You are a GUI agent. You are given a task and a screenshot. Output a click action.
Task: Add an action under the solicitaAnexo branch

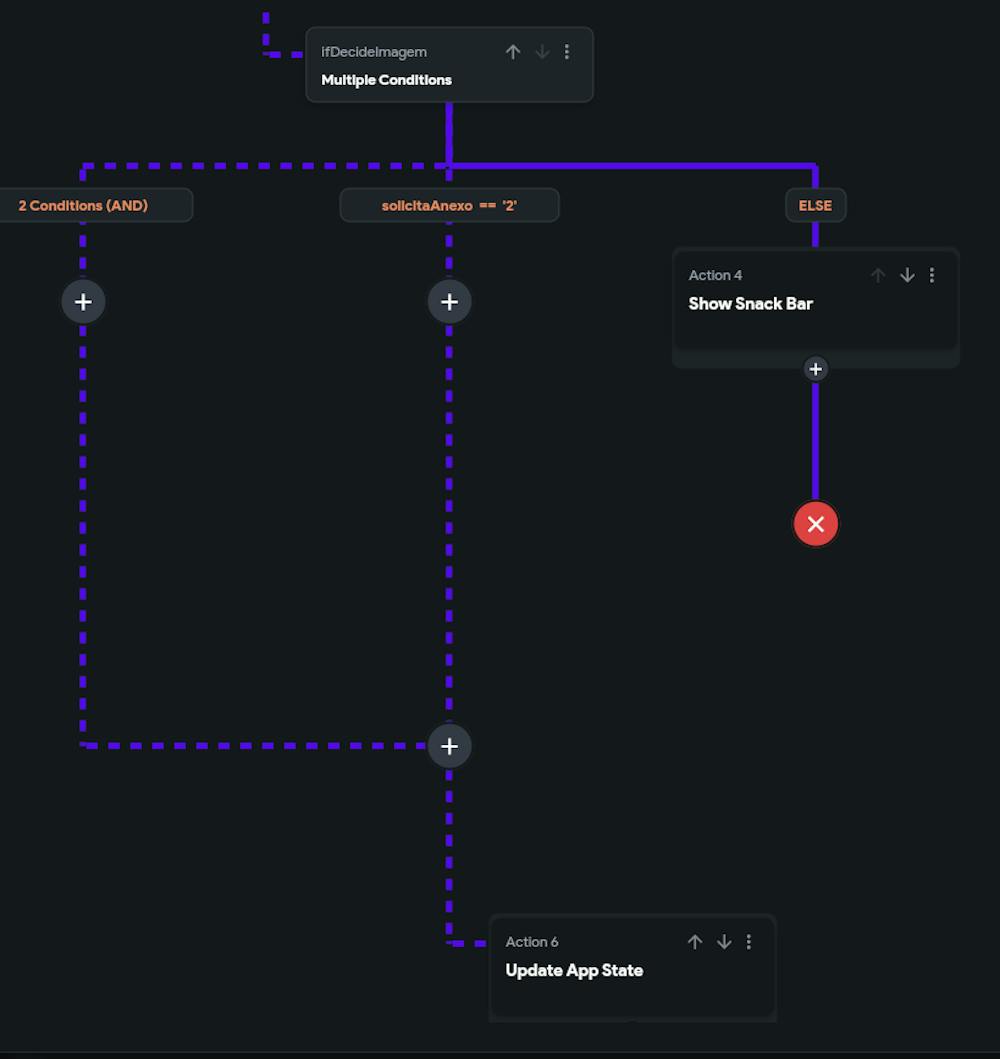point(449,301)
